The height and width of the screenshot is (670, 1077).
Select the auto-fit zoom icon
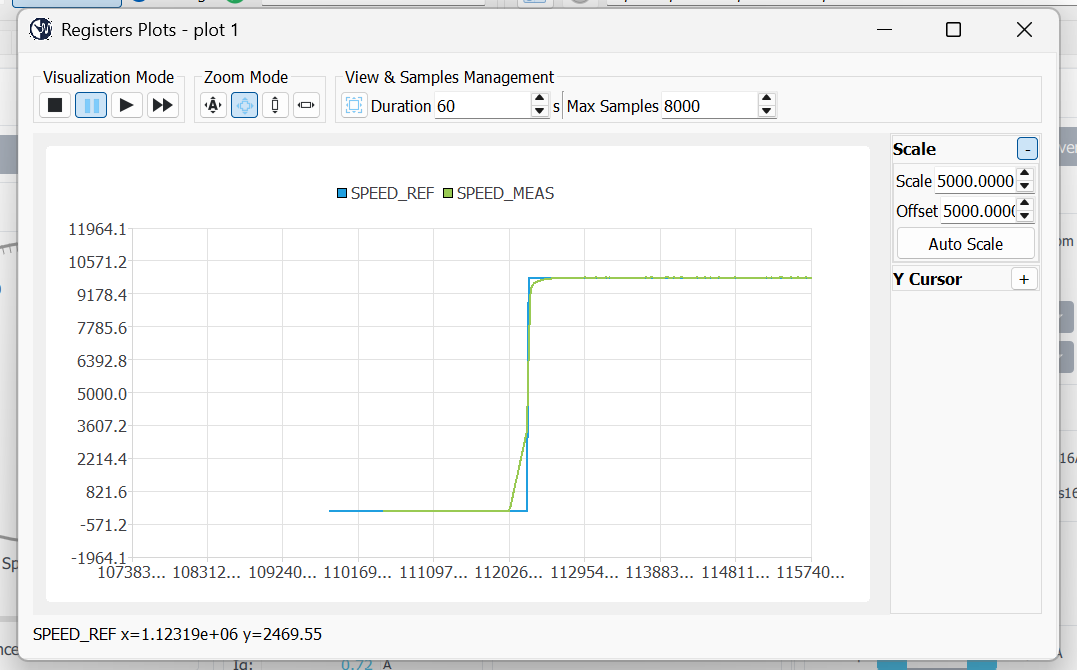(x=213, y=105)
